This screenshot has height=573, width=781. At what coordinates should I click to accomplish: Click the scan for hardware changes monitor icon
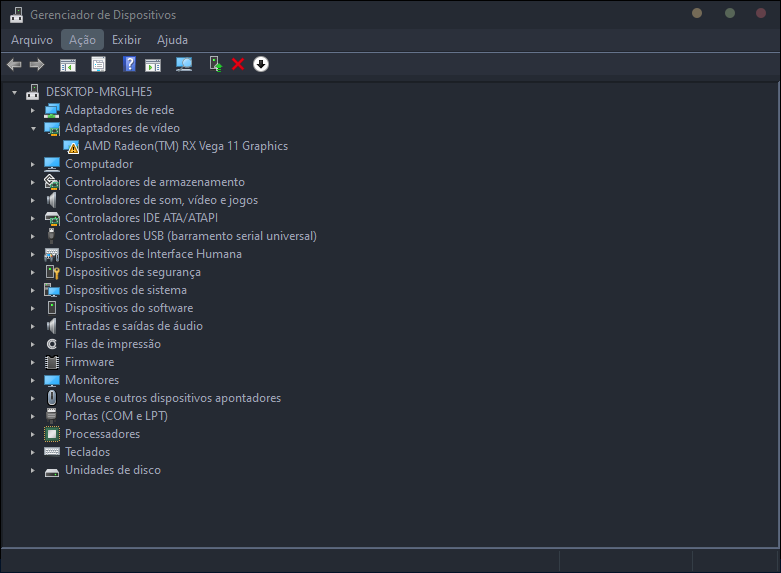pyautogui.click(x=184, y=64)
